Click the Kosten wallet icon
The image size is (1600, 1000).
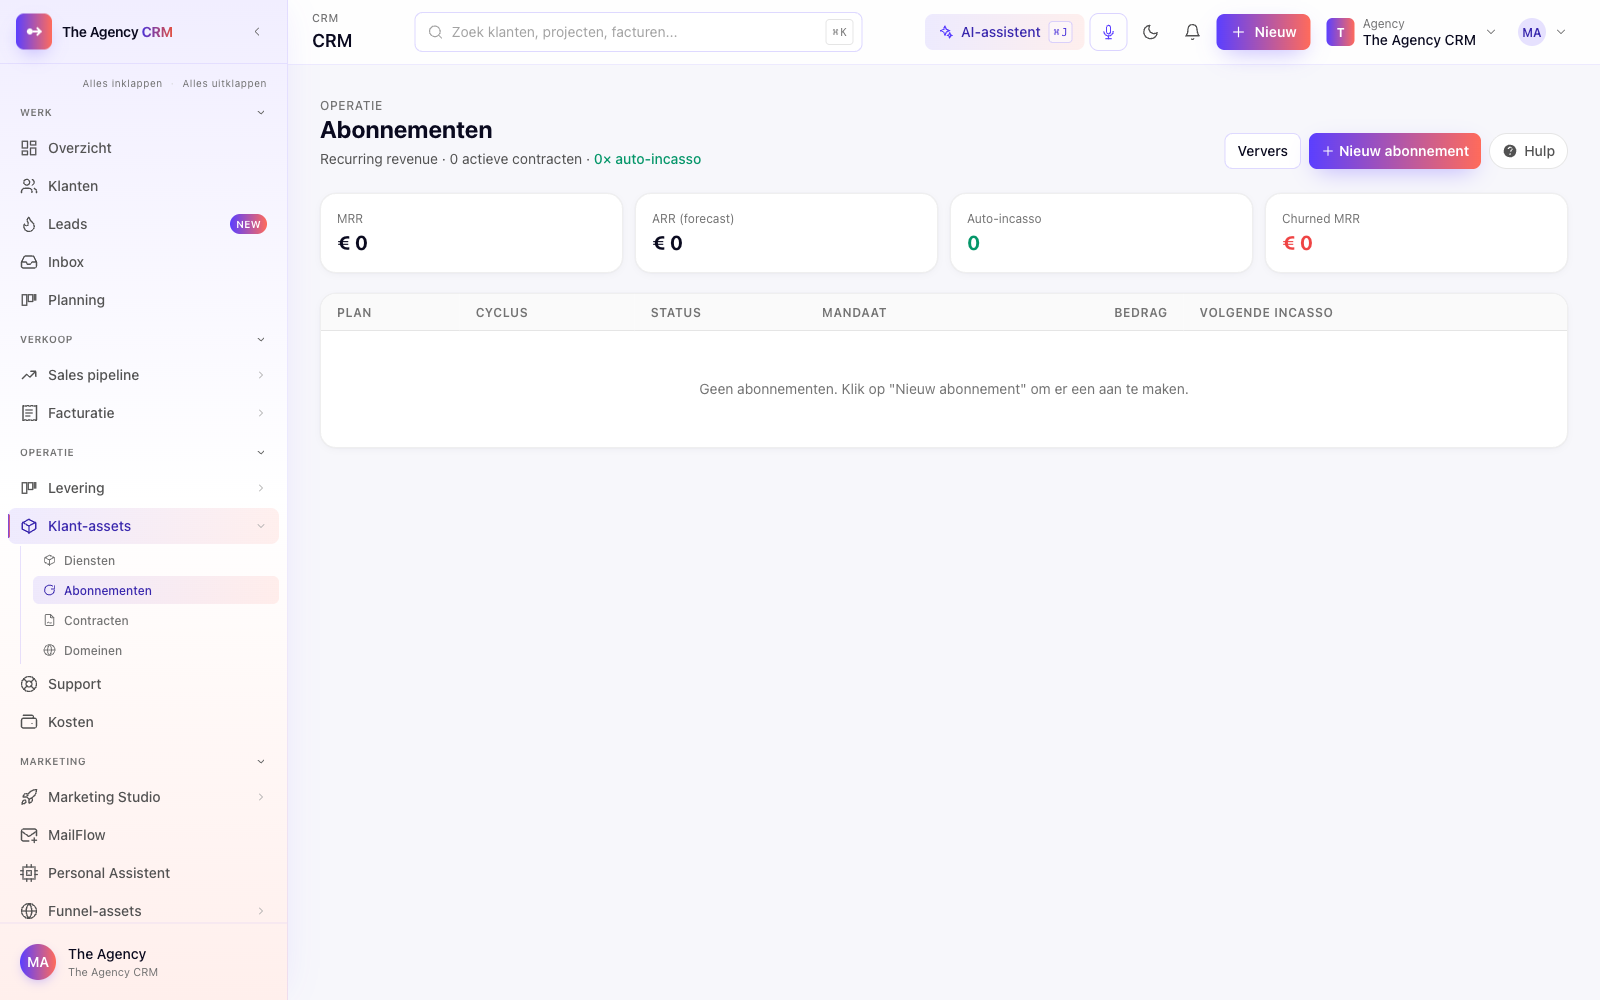coord(29,722)
